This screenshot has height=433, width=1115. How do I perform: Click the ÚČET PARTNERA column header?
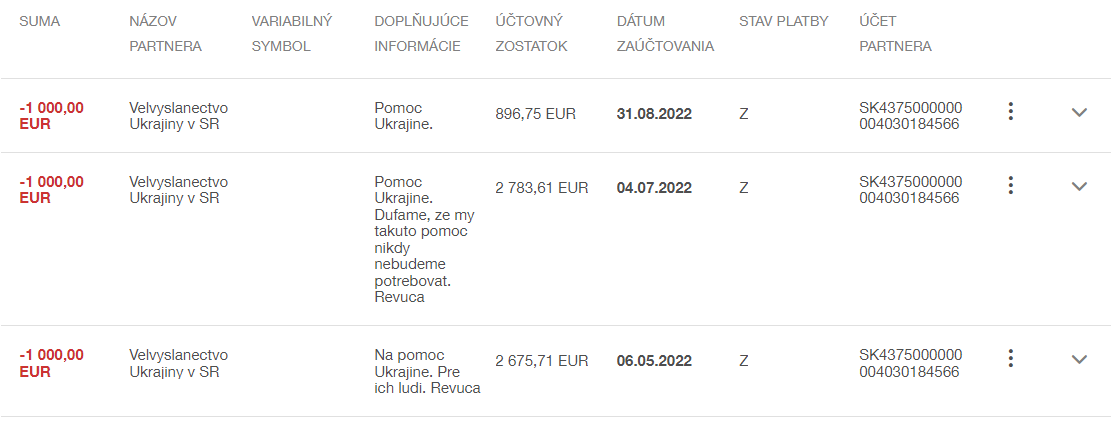[895, 33]
